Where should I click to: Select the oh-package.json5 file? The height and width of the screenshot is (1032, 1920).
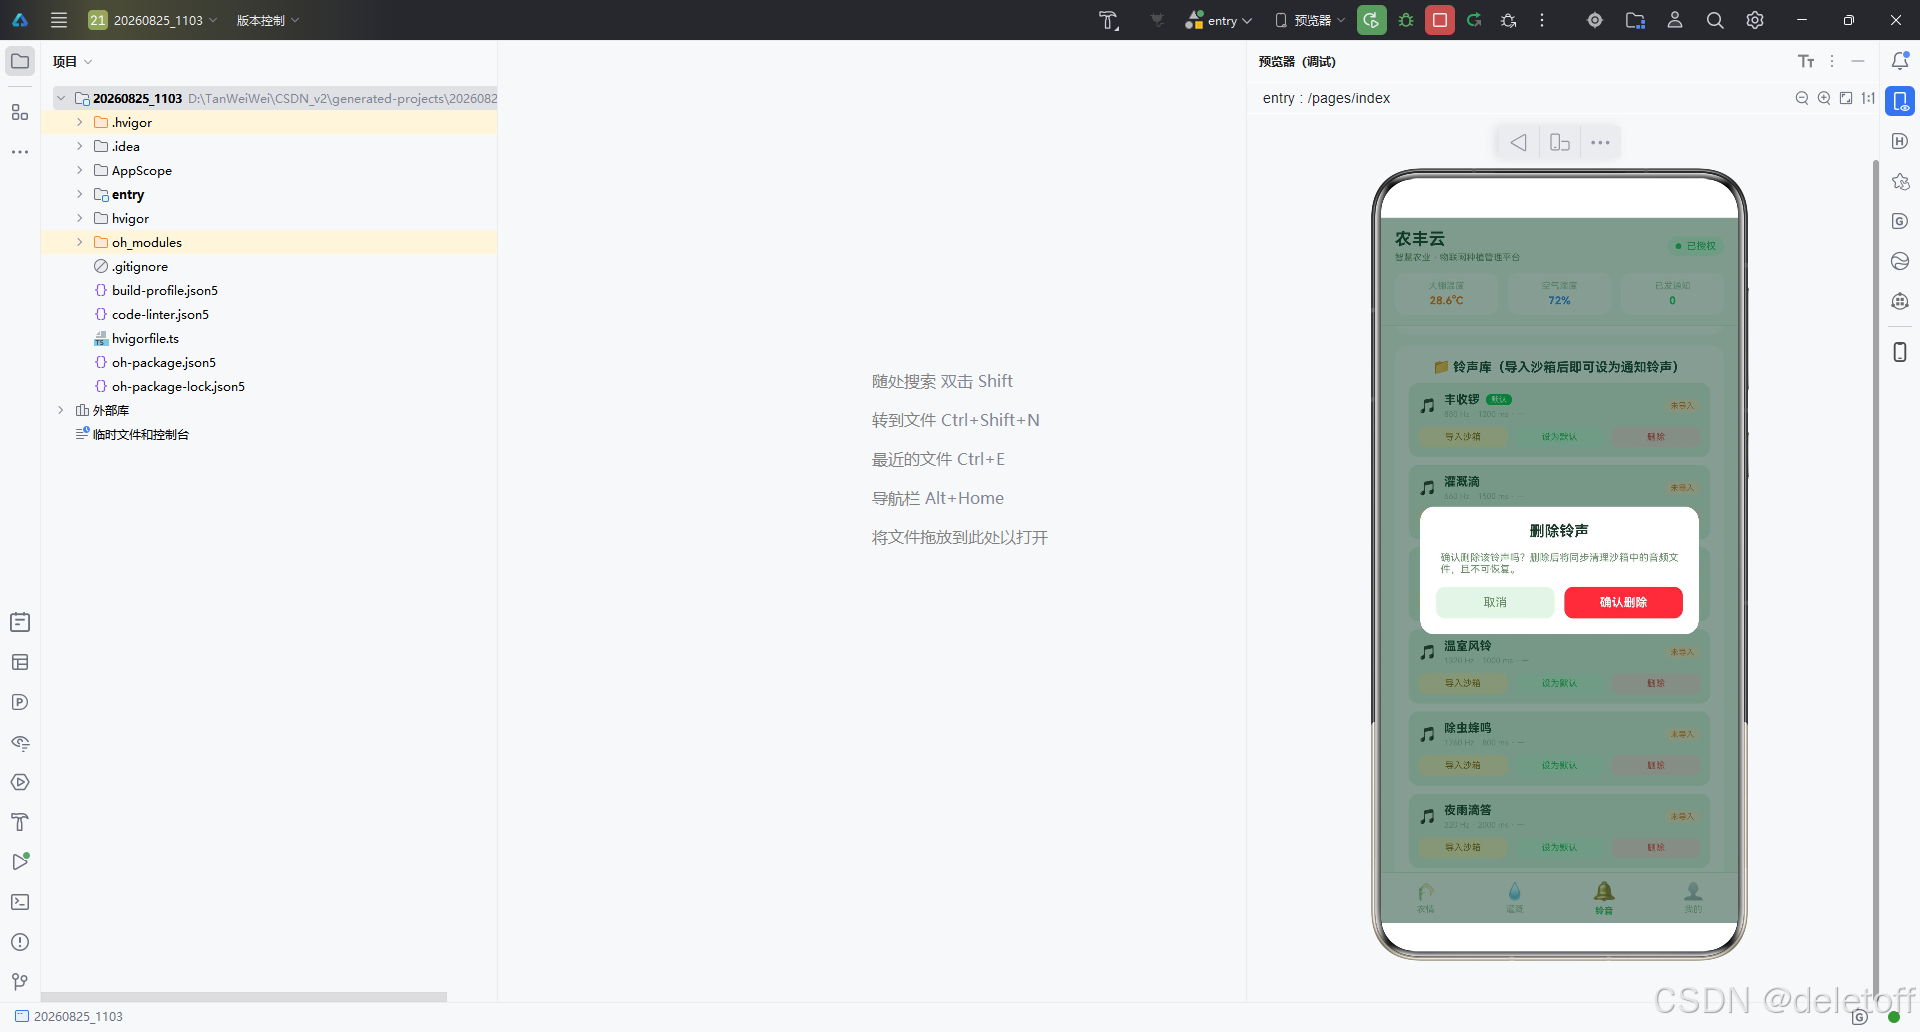click(x=163, y=362)
